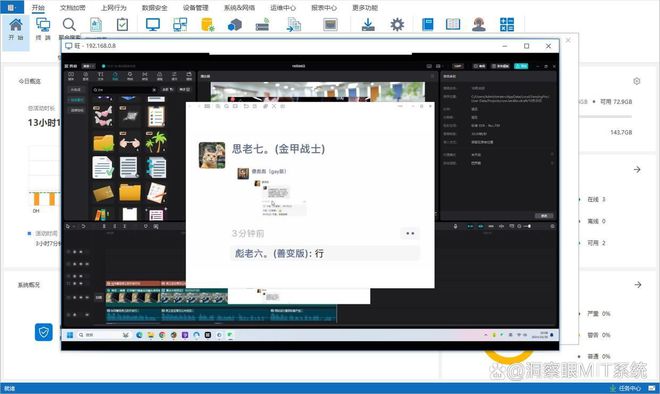This screenshot has height=394, width=660.
Task: Open the open-book manual icon in the ribbon
Action: [453, 25]
